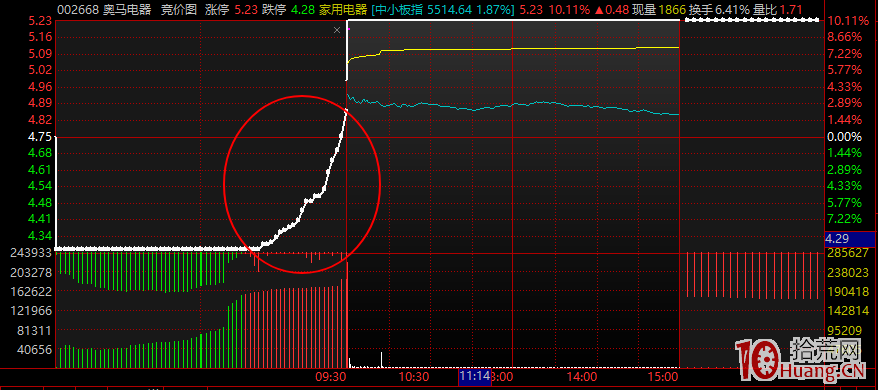Click 8.66% on the right percent axis
Screen dimensions: 878x390
[844, 37]
